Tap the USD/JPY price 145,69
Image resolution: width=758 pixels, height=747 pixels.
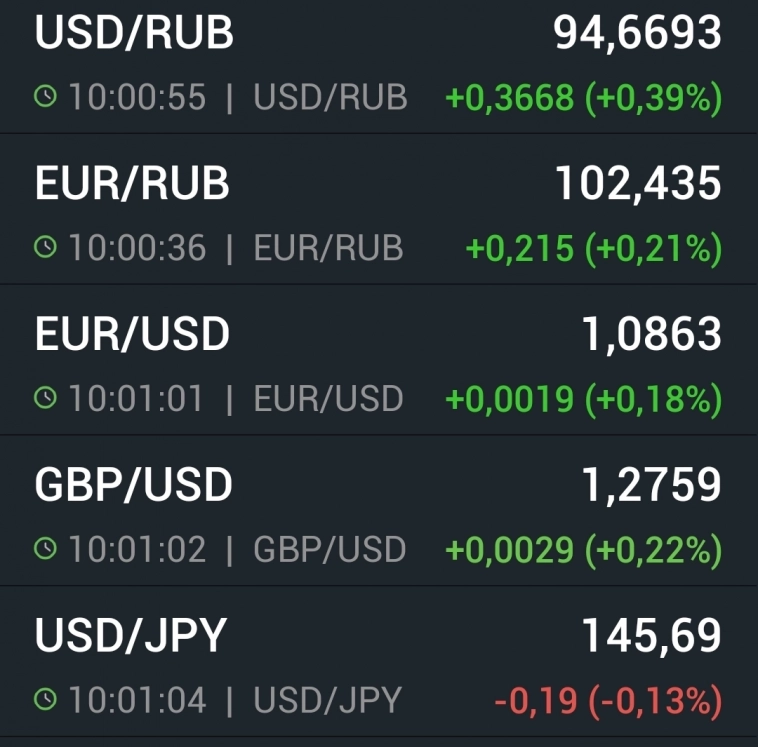651,636
